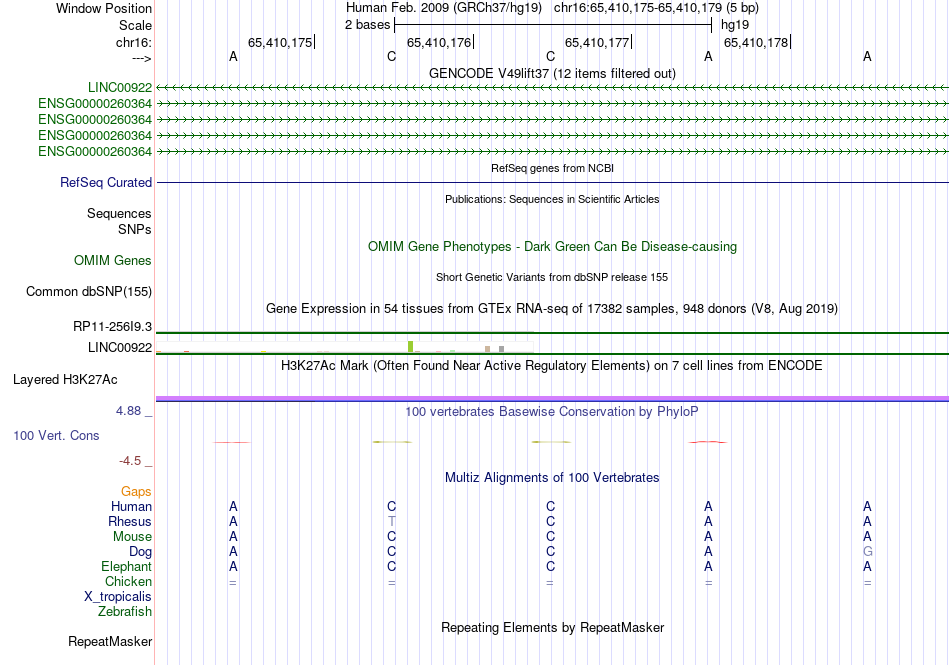This screenshot has height=665, width=950.
Task: Select the Zebrafish alignment row label
Action: [125, 612]
